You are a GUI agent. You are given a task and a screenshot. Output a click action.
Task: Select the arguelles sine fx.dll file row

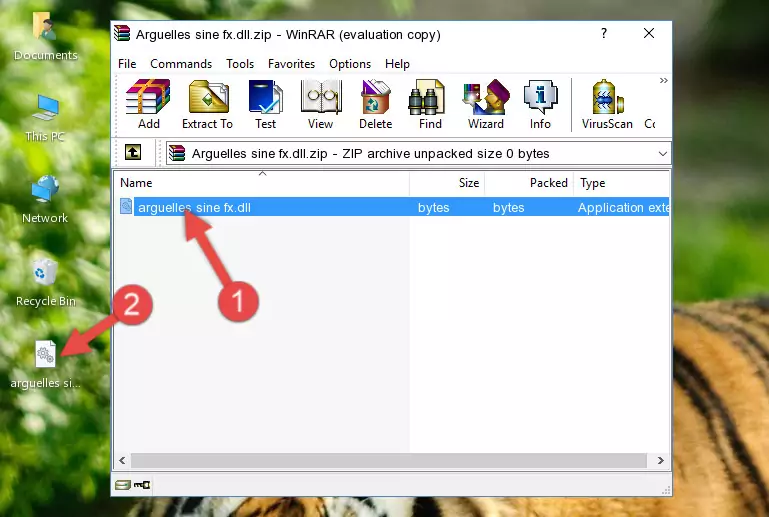[393, 207]
